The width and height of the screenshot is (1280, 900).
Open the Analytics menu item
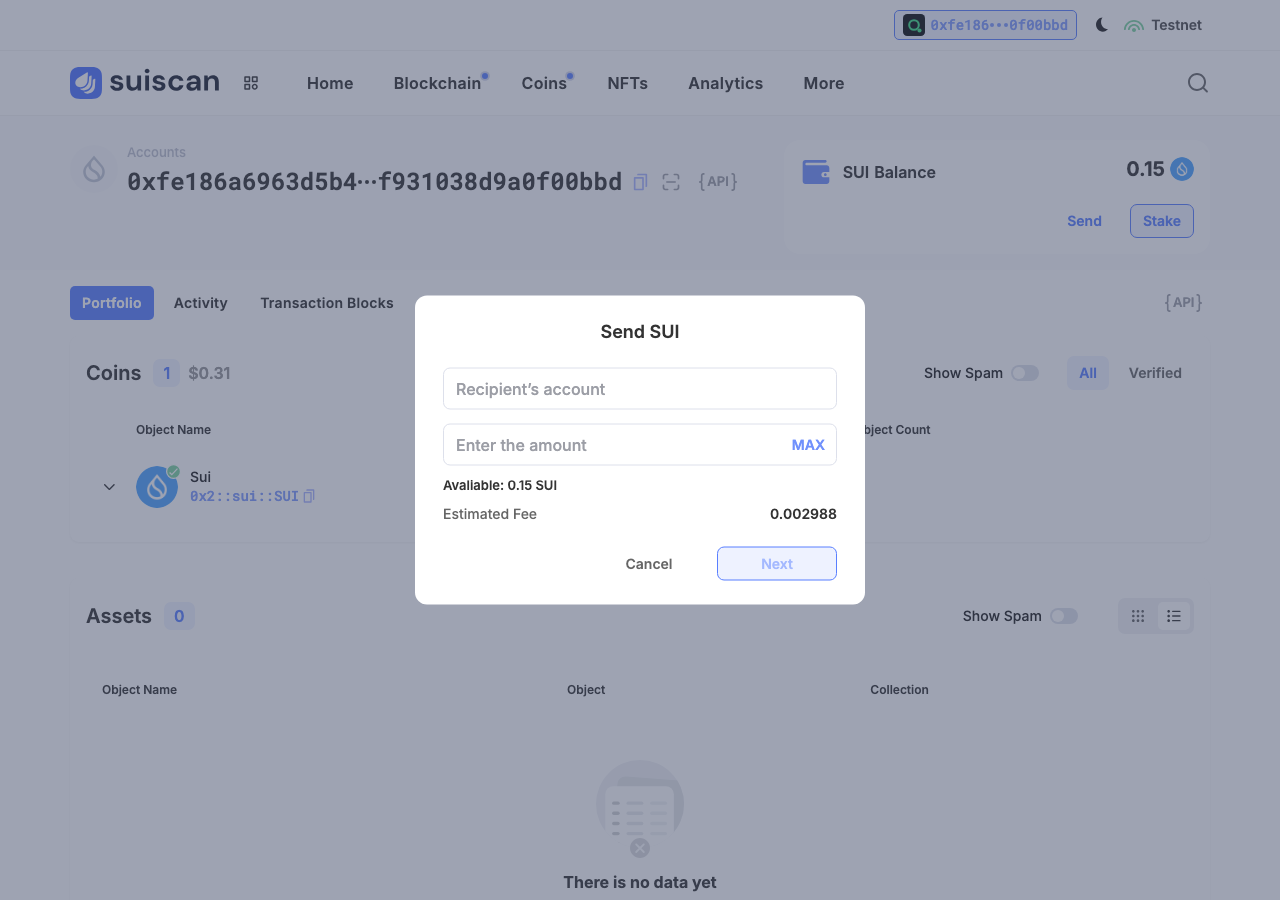click(725, 83)
